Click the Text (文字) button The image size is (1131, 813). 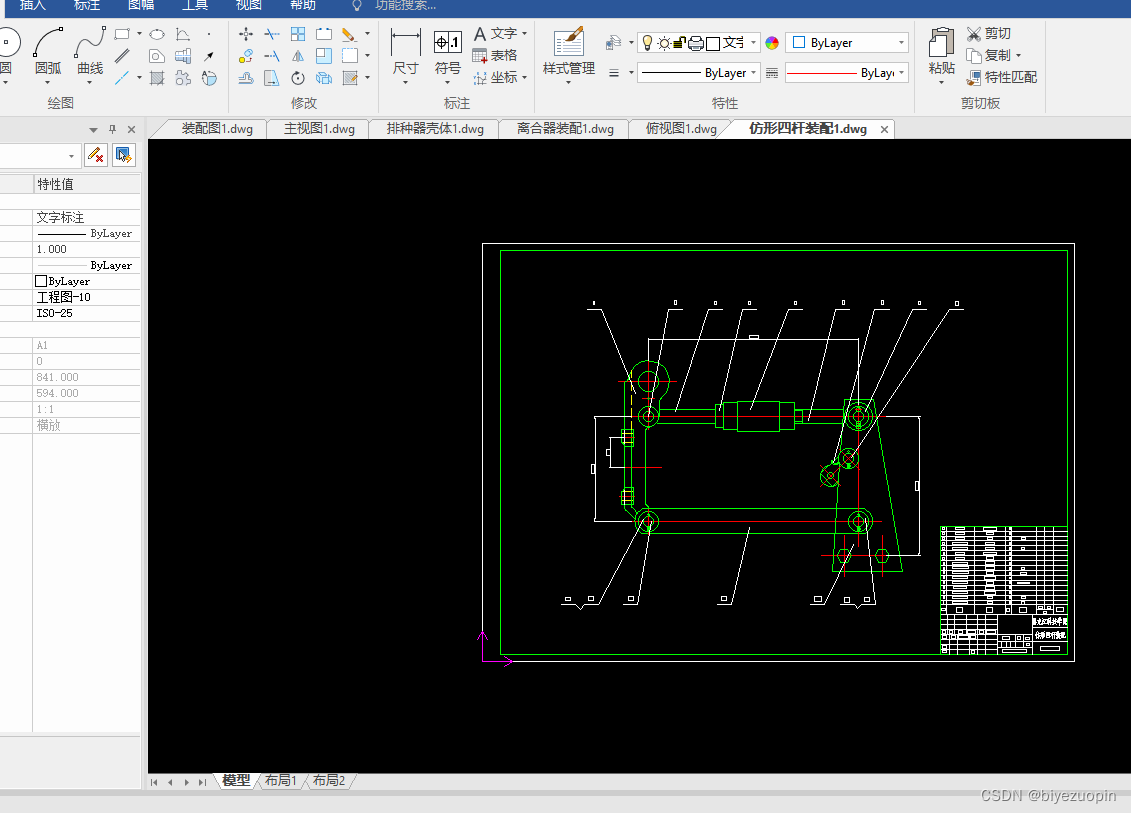click(495, 34)
